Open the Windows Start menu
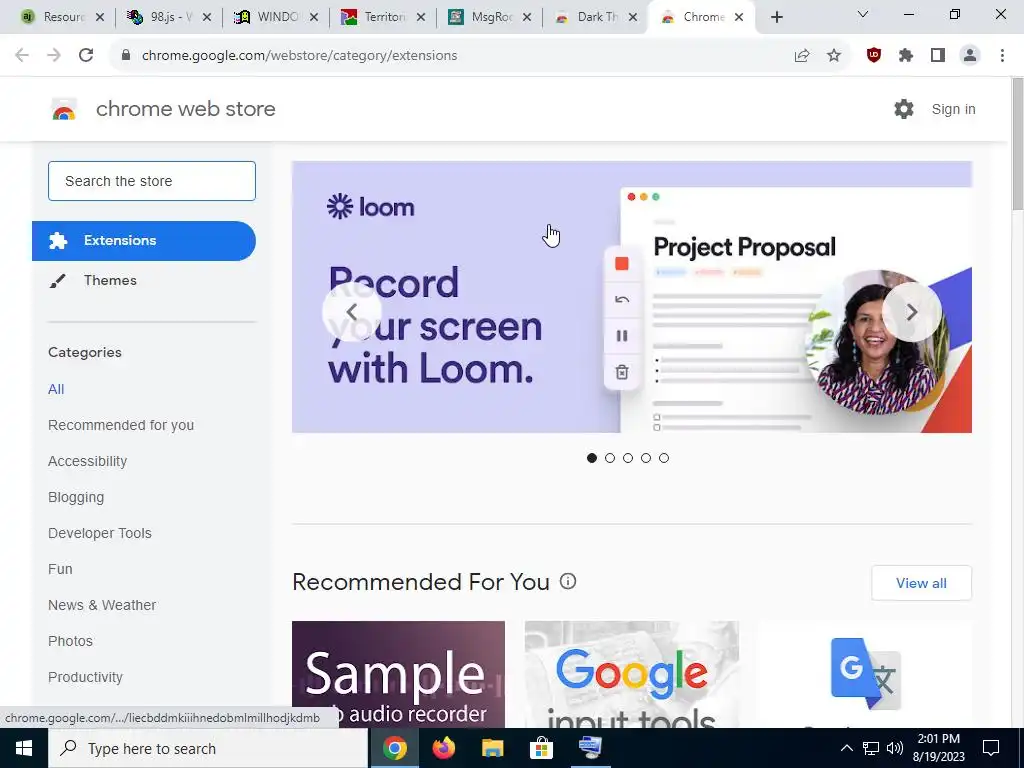The image size is (1024, 768). 24,748
